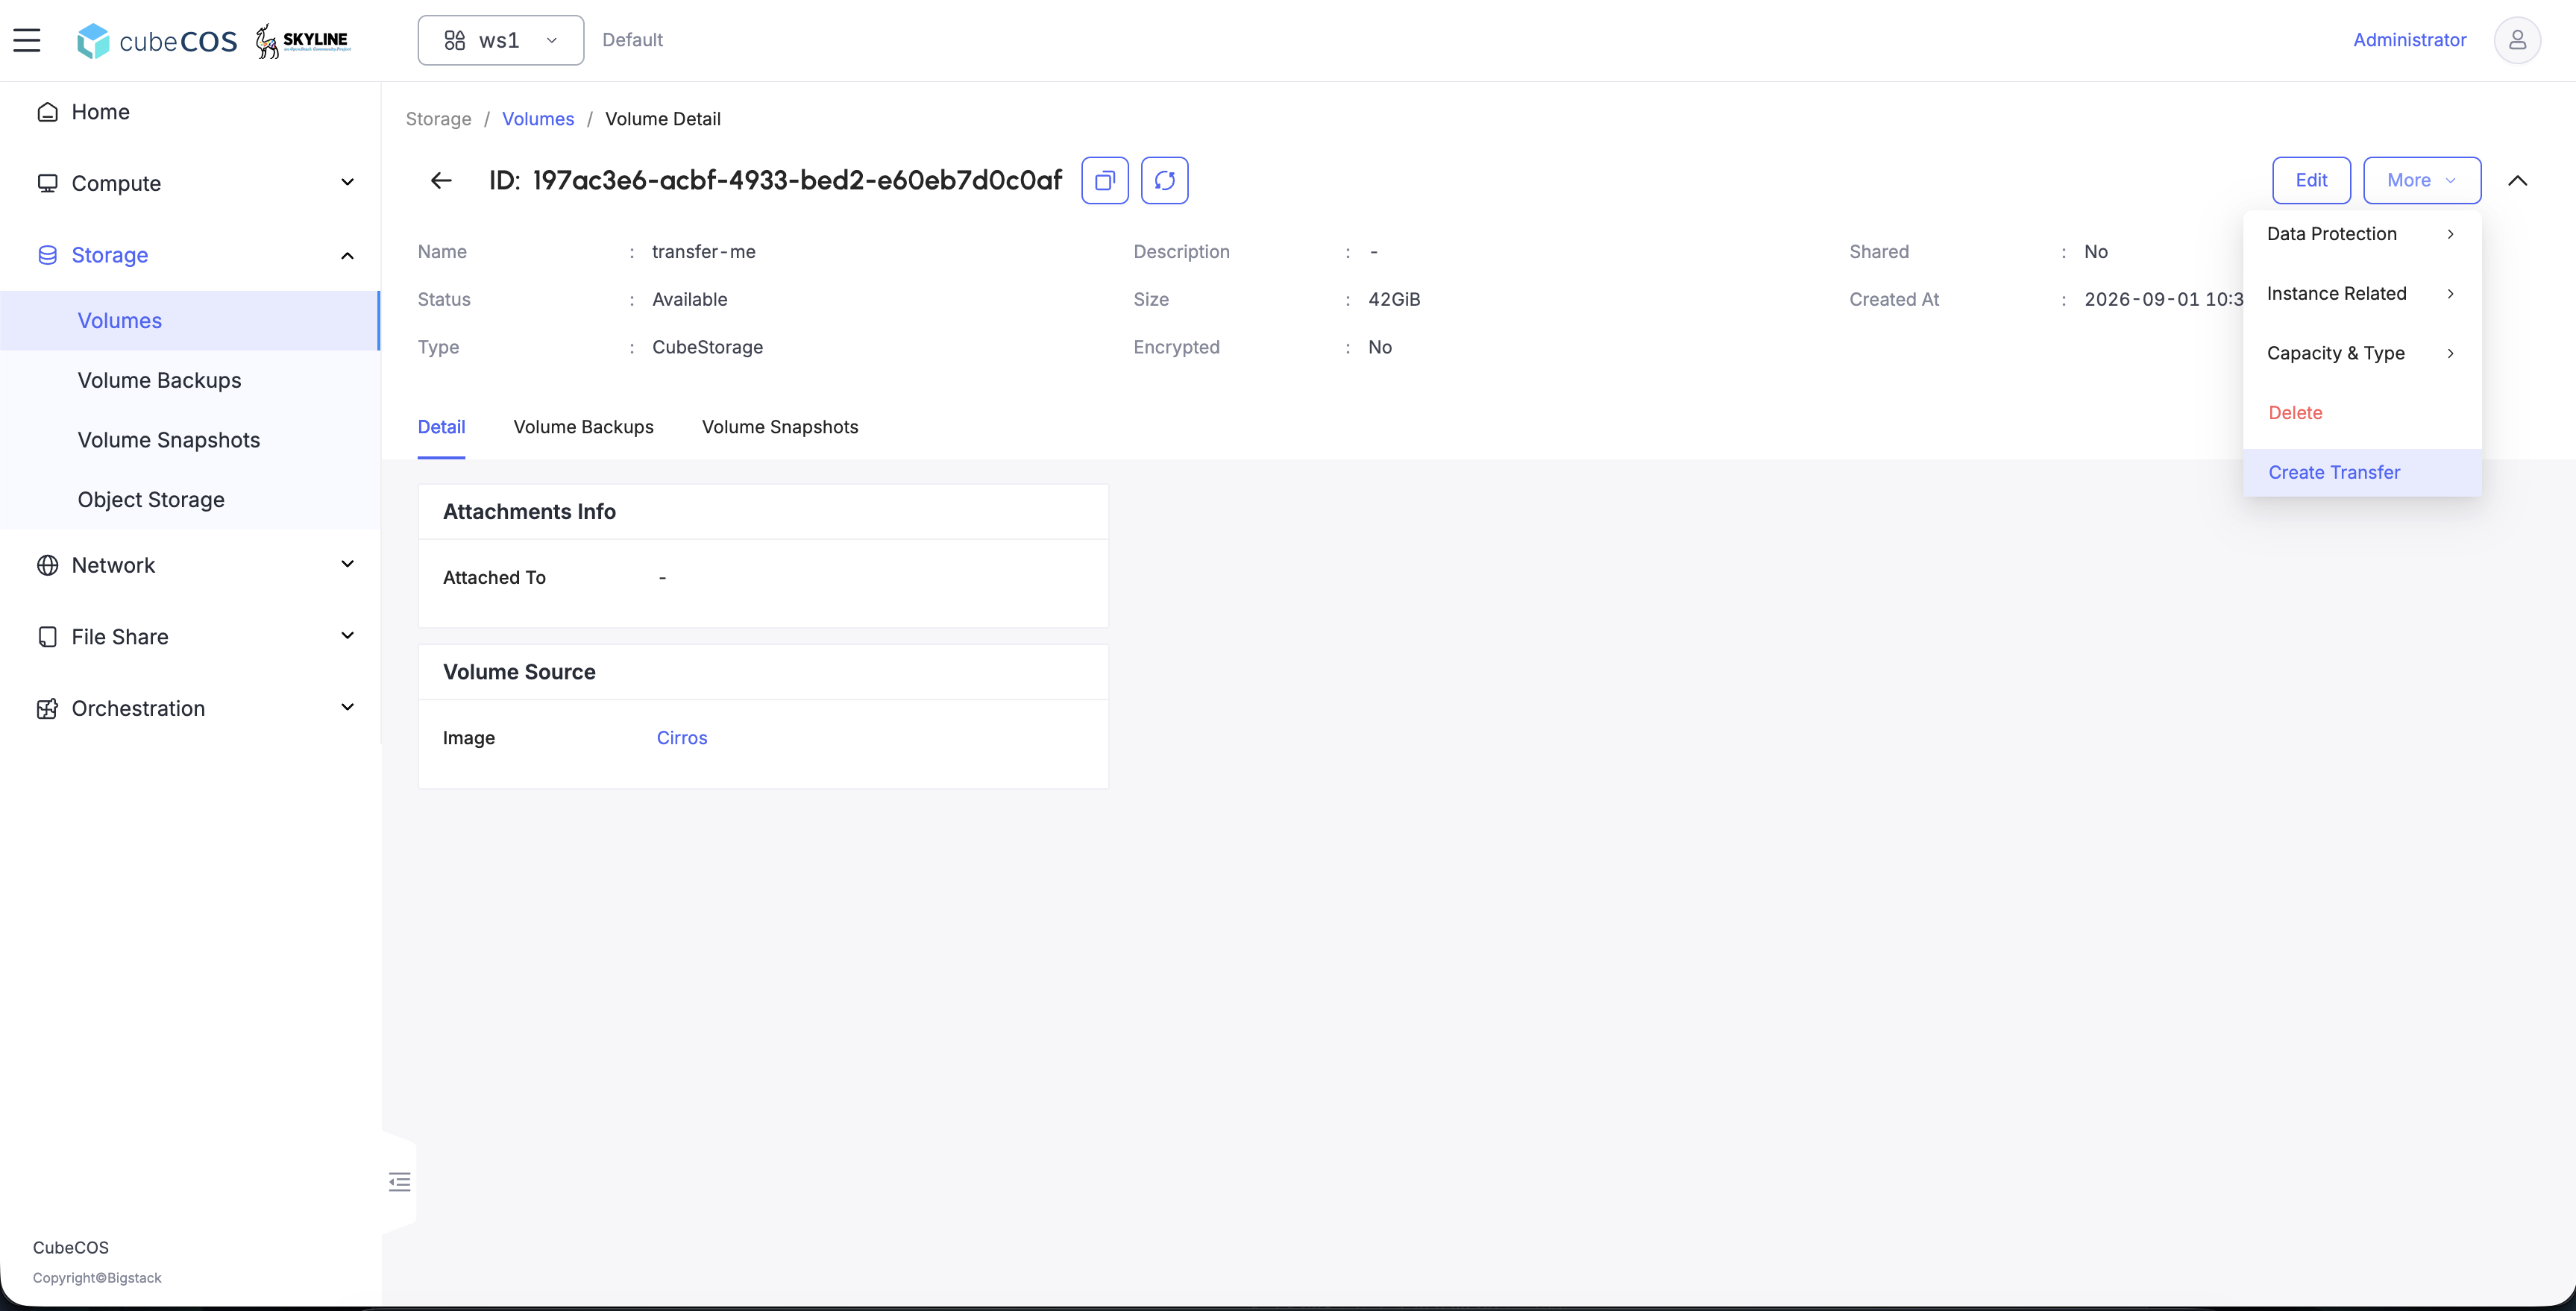The image size is (2576, 1311).
Task: Open Volume Snapshots in the sidebar
Action: coord(190,440)
